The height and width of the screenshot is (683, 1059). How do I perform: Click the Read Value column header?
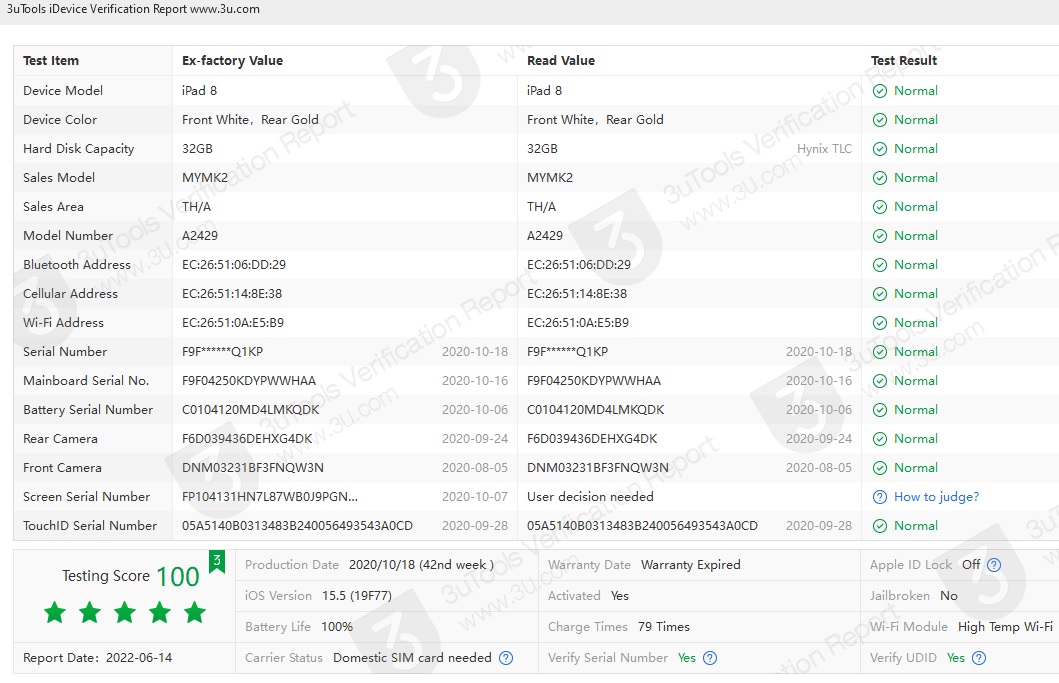point(561,61)
